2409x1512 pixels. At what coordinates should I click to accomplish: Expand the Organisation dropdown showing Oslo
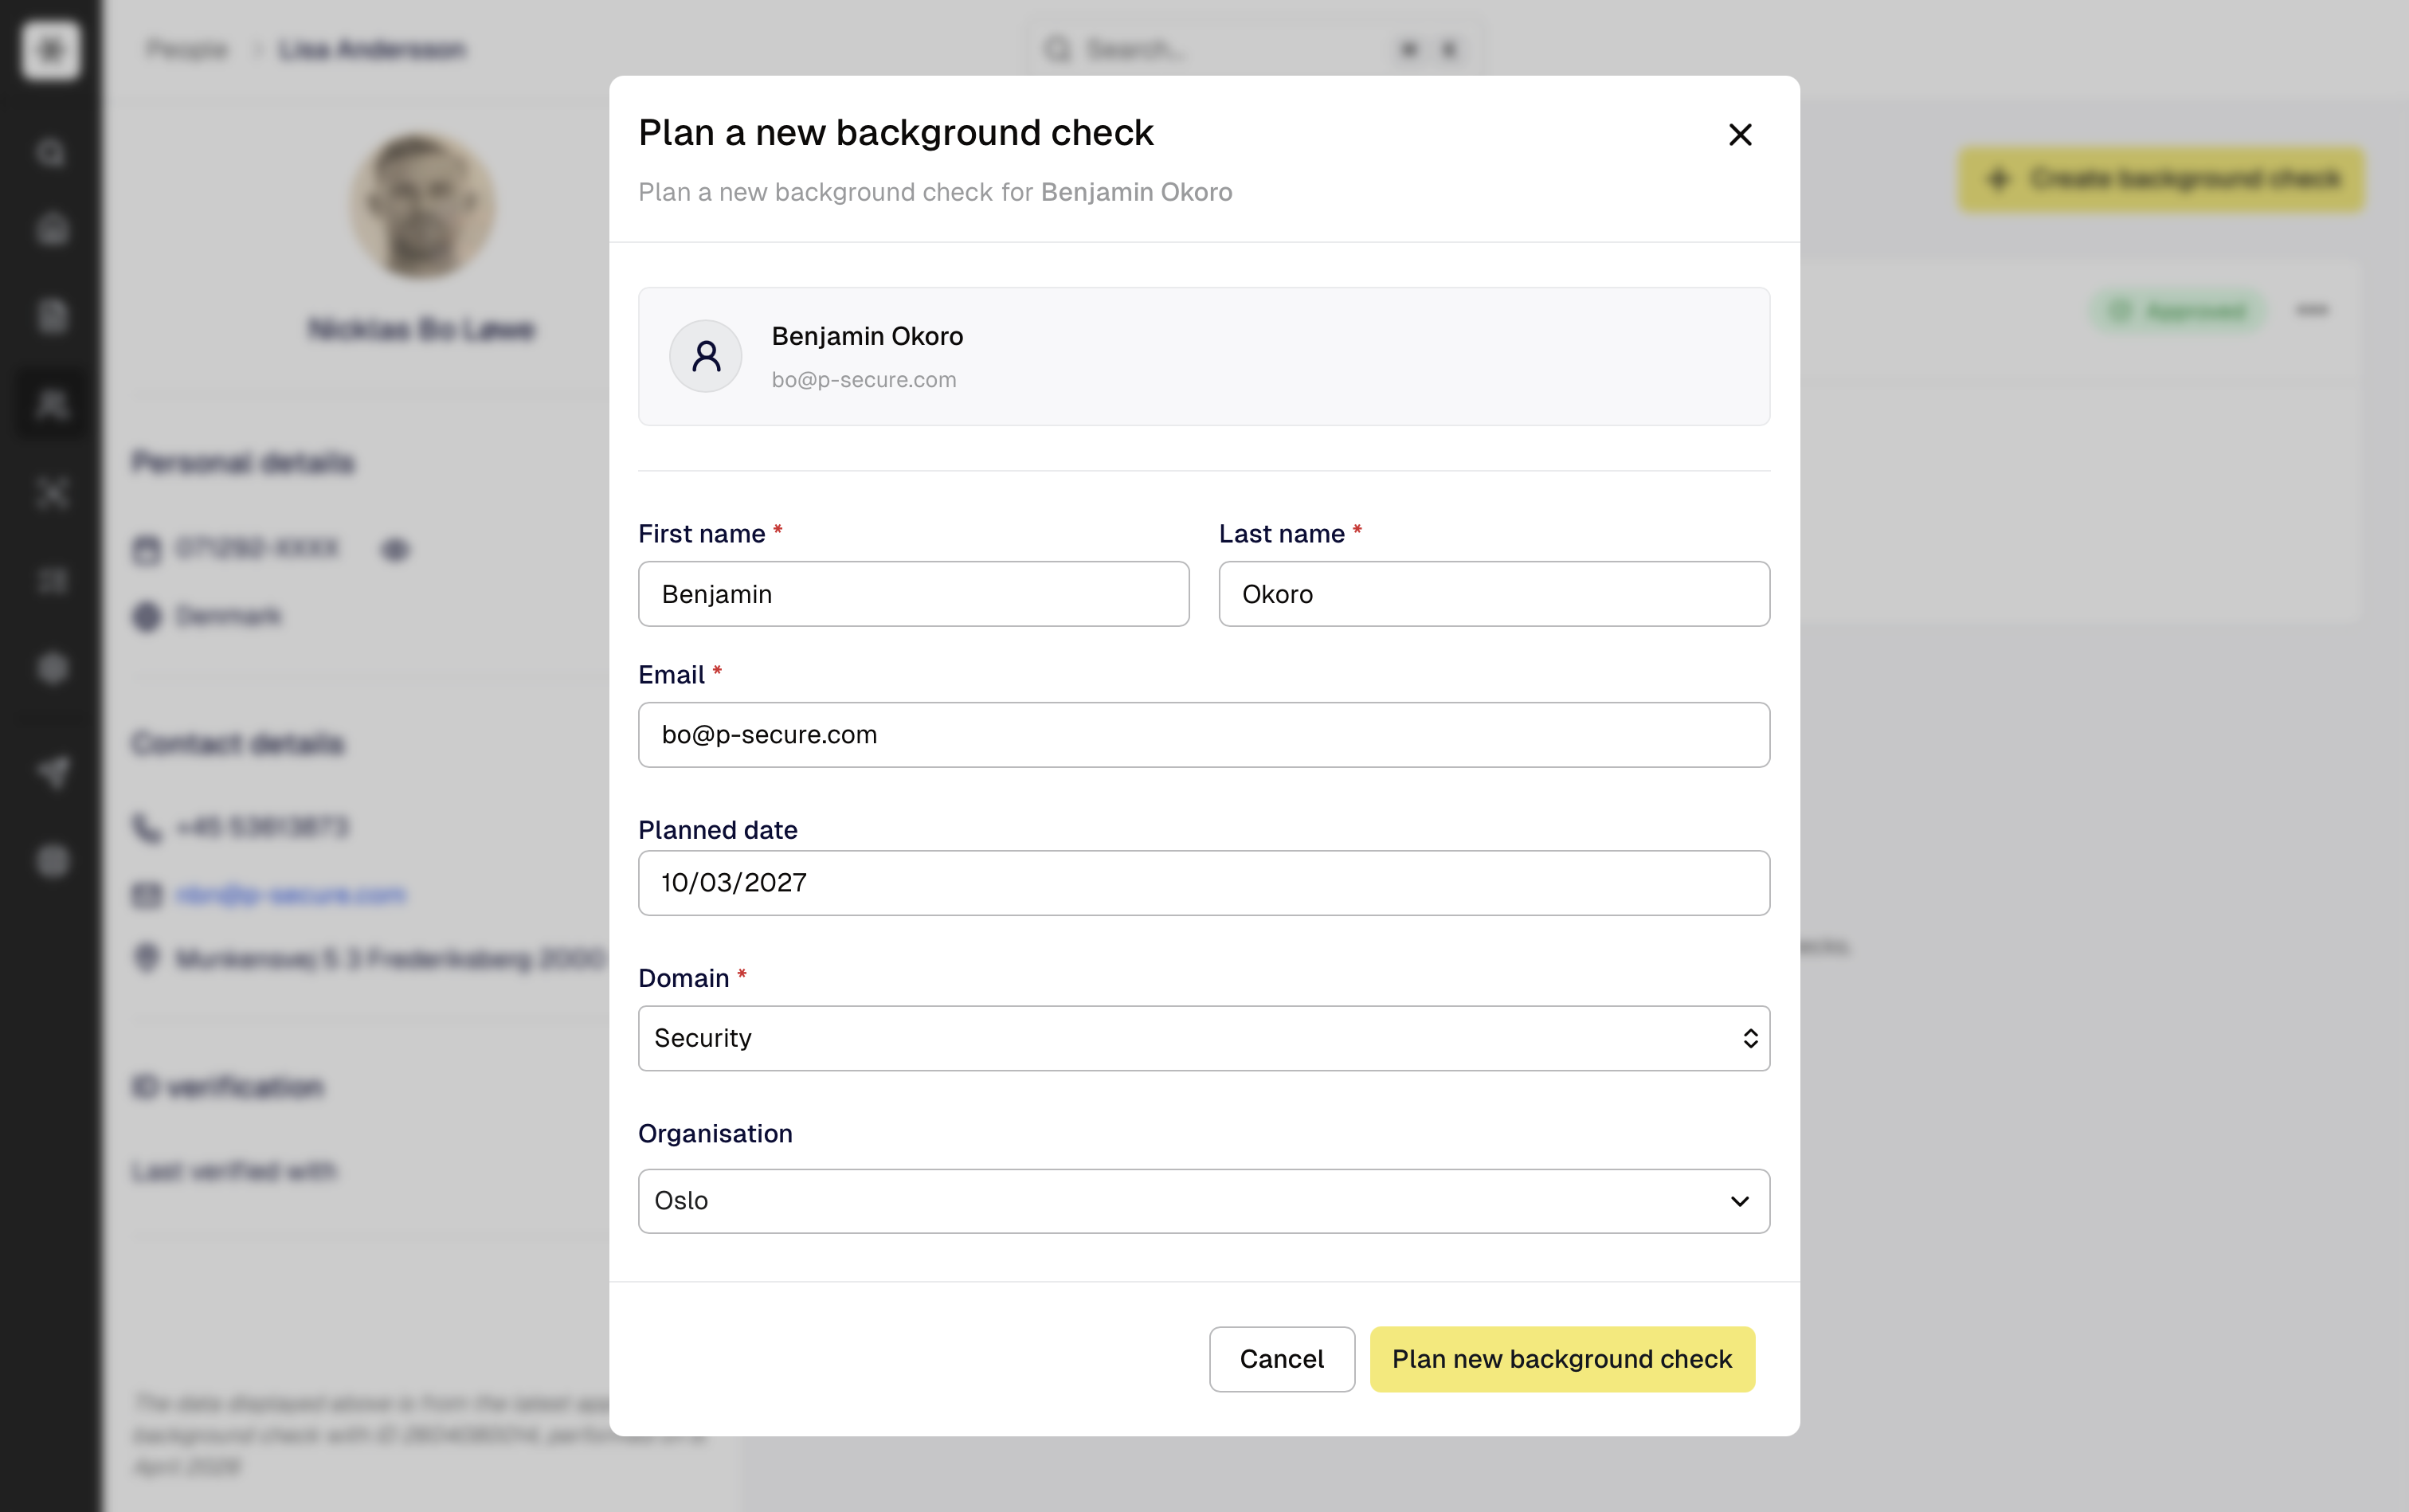tap(1203, 1201)
